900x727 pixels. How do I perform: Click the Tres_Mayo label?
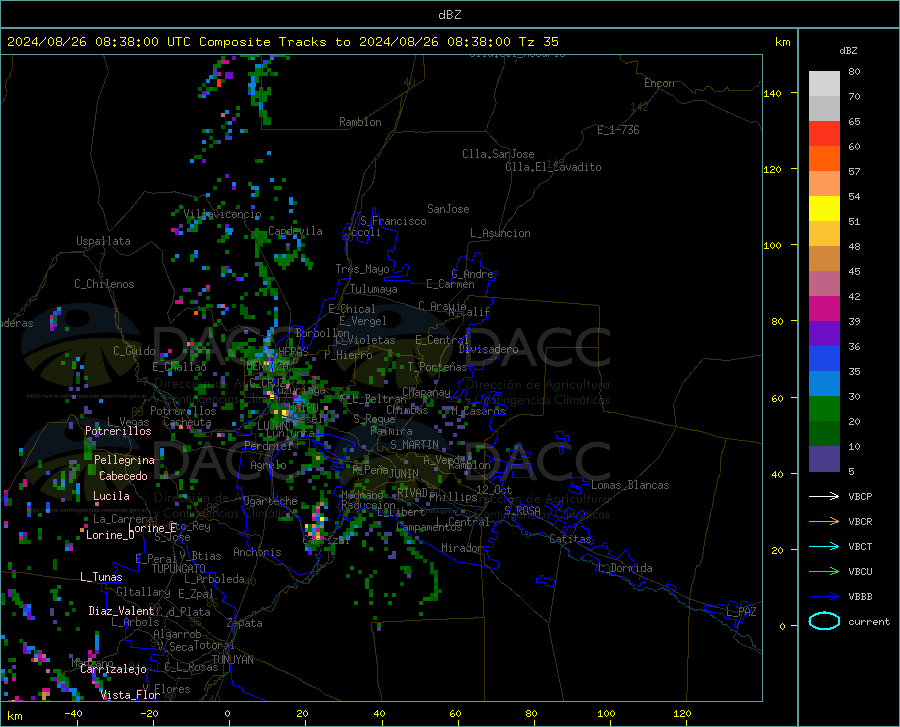coord(362,269)
